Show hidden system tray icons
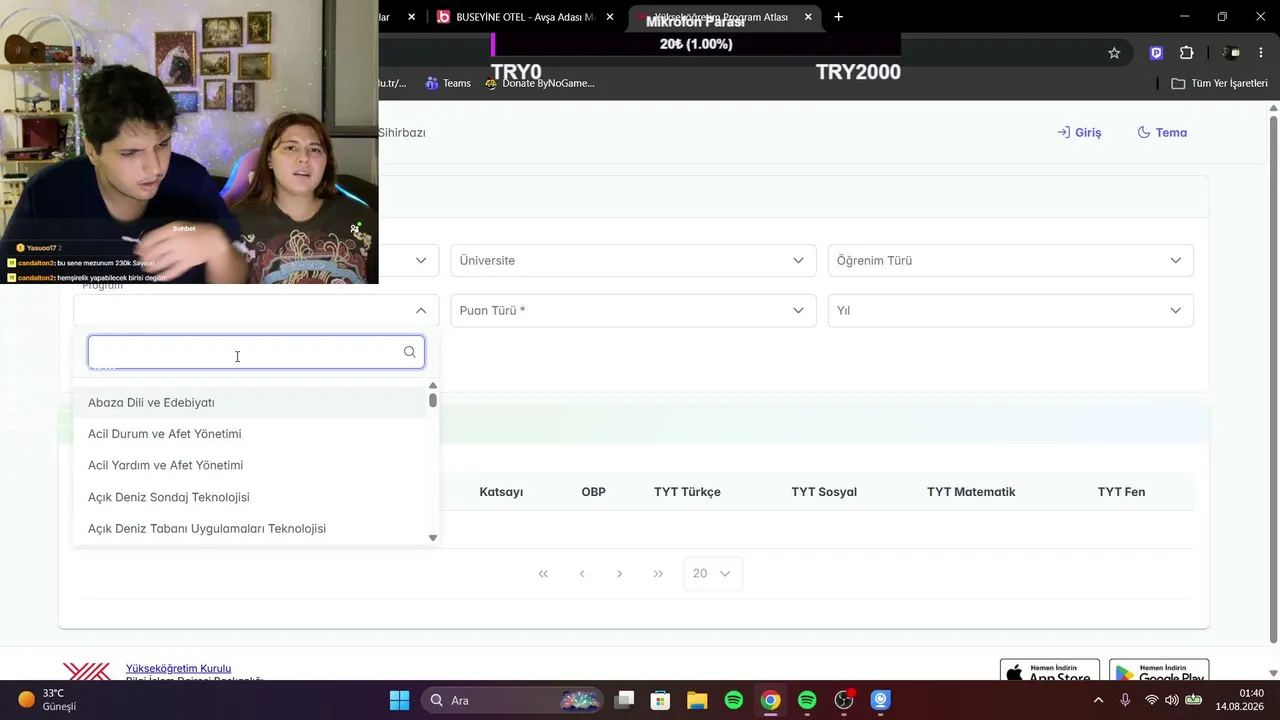This screenshot has height=720, width=1280. tap(1098, 700)
